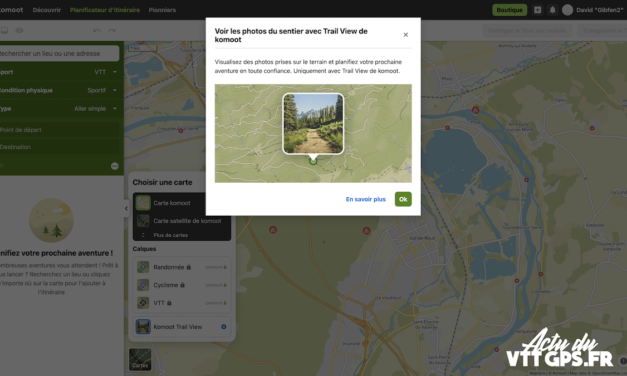Open the Pionniers menu

(162, 10)
